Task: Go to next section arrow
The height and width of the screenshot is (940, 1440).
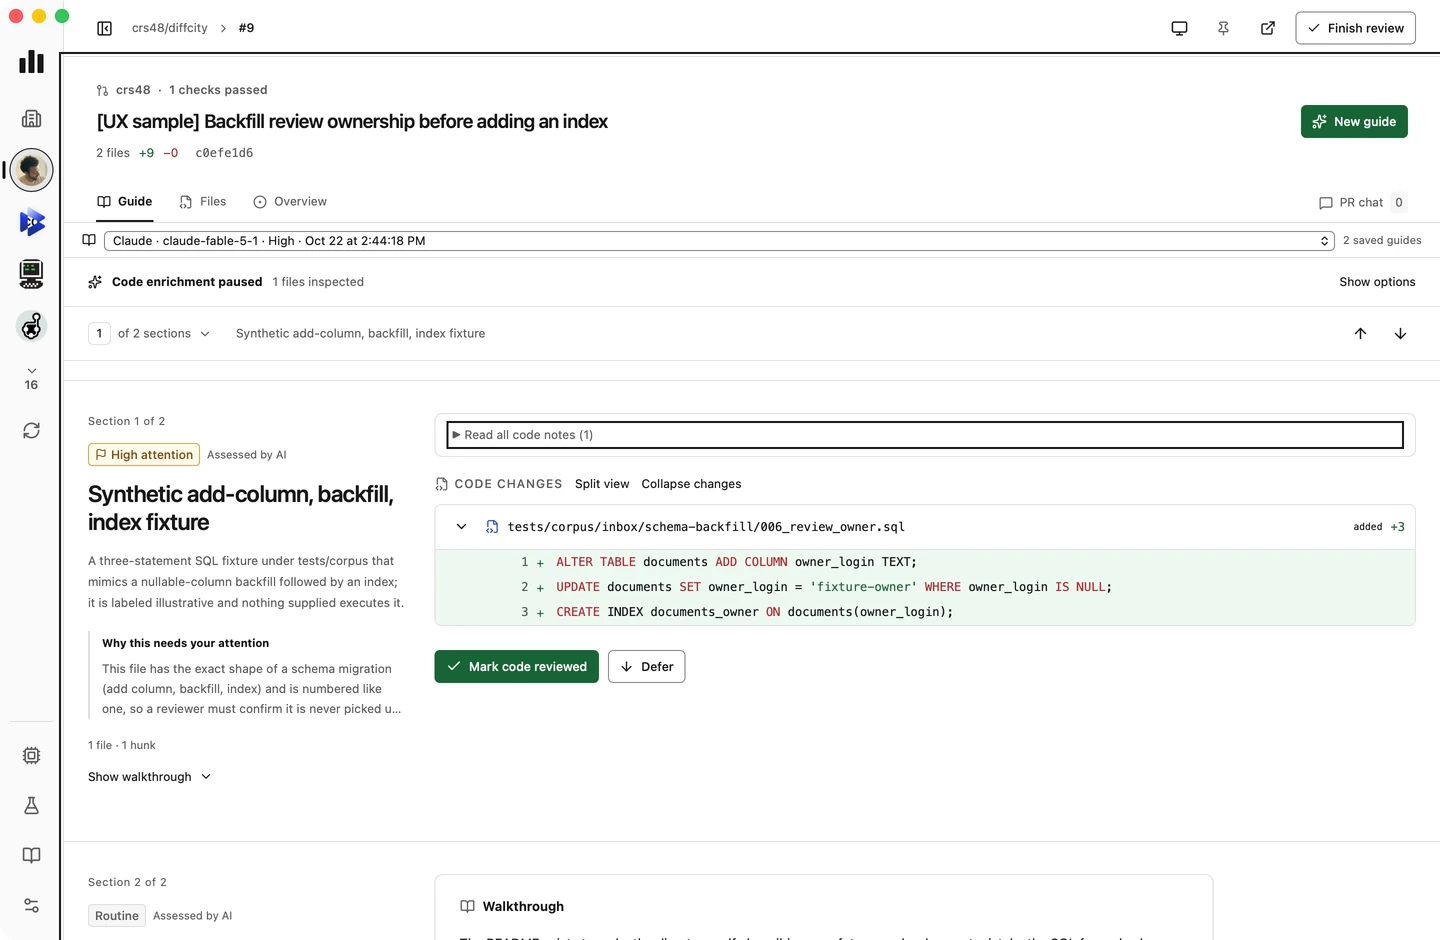Action: pos(1400,334)
